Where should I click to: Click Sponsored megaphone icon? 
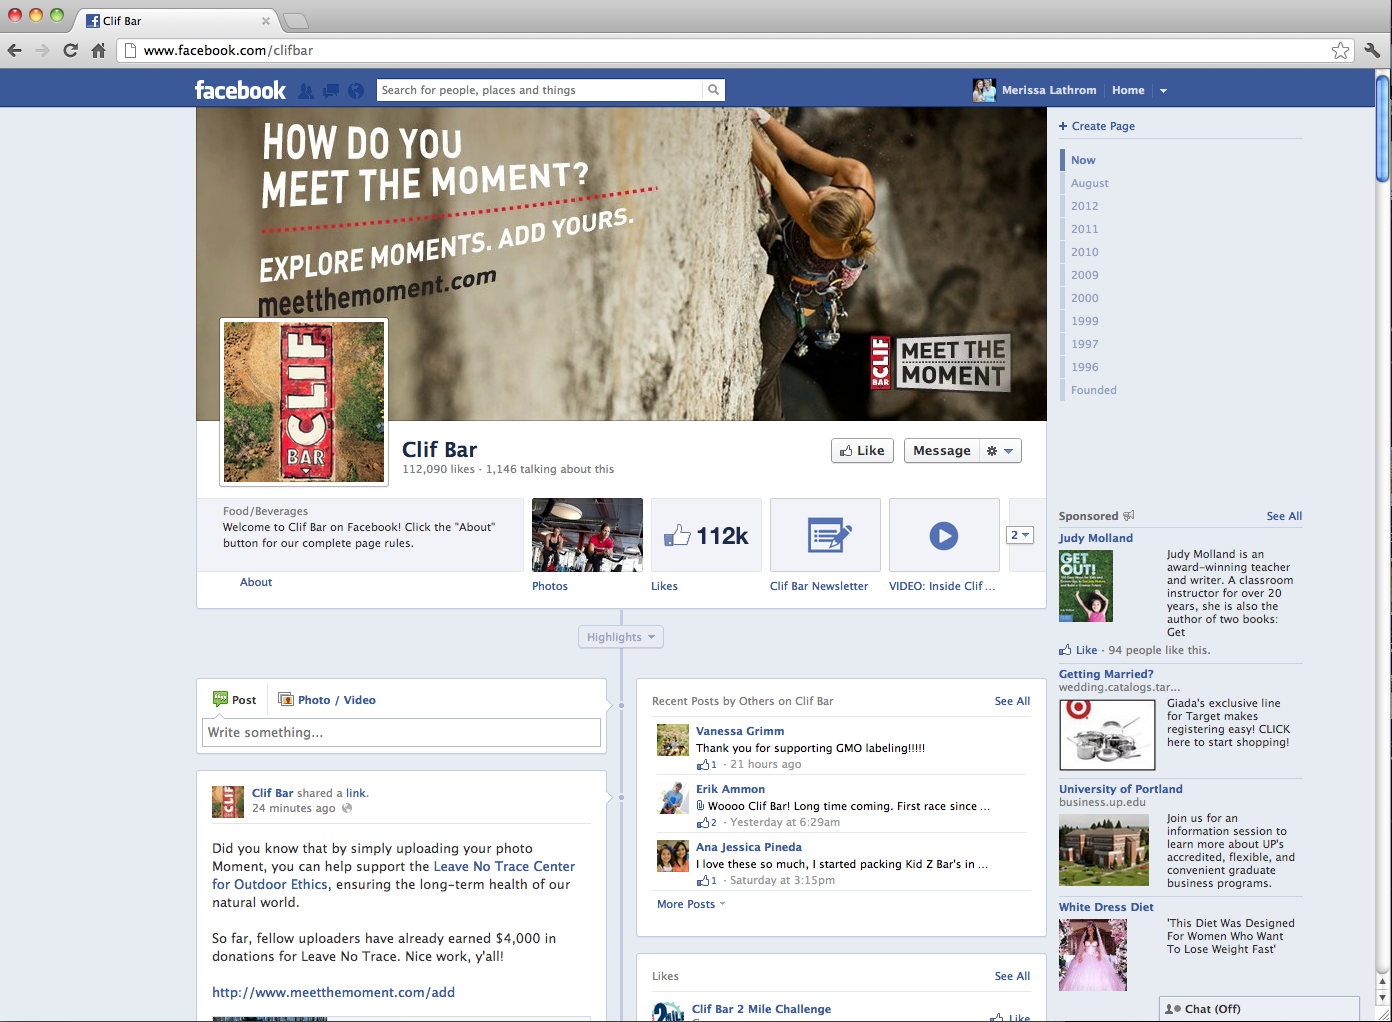click(1129, 516)
